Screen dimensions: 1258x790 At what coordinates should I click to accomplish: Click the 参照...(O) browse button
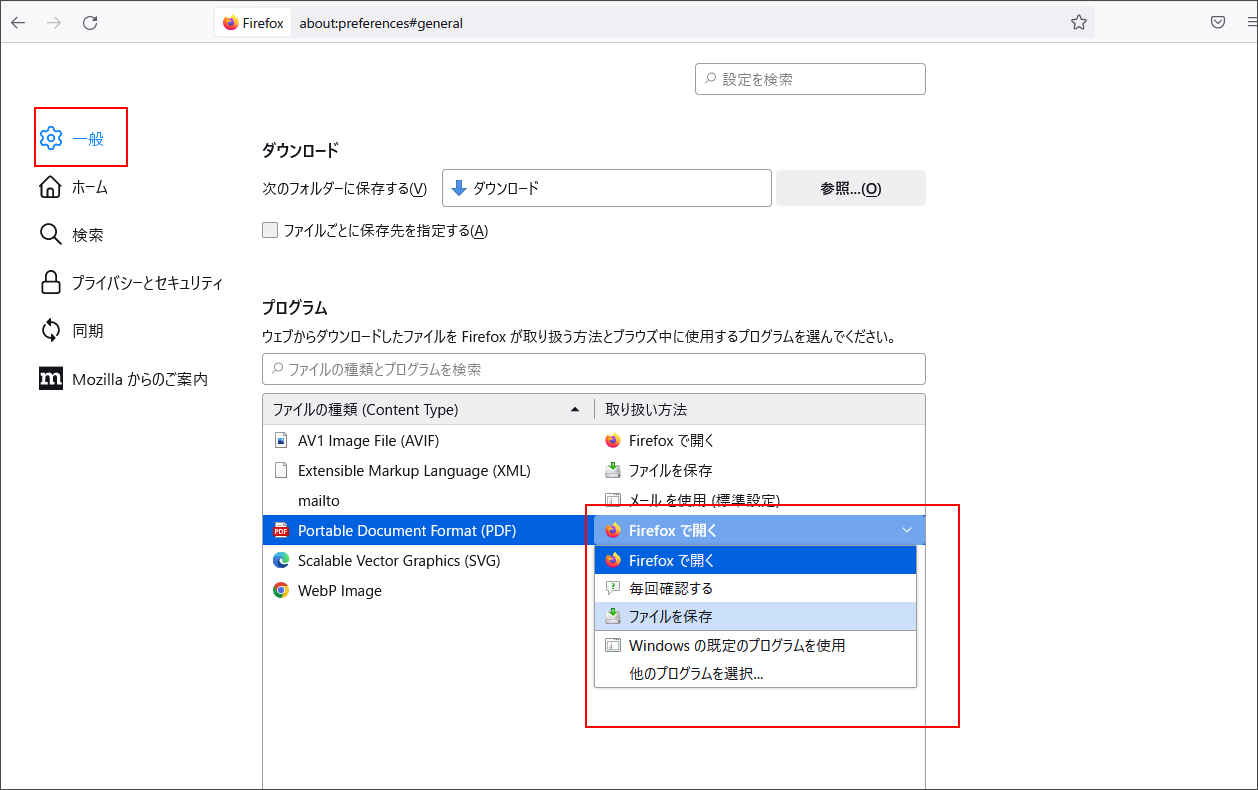850,187
